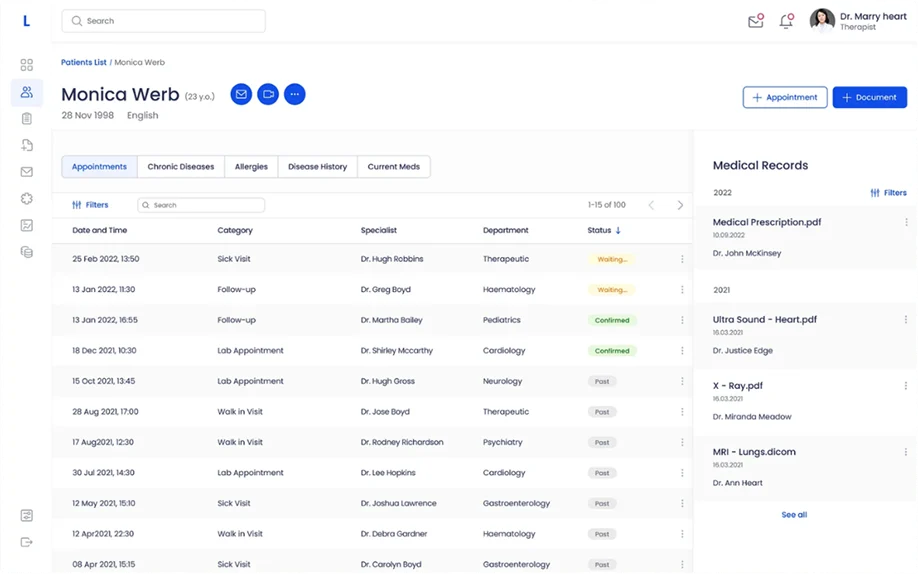
Task: Open notifications bell in top bar
Action: pos(786,21)
